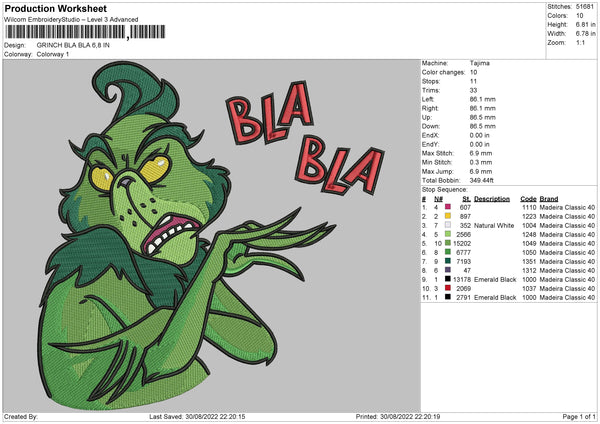
Task: Select the "Max Stitch:" label
Action: click(x=438, y=153)
